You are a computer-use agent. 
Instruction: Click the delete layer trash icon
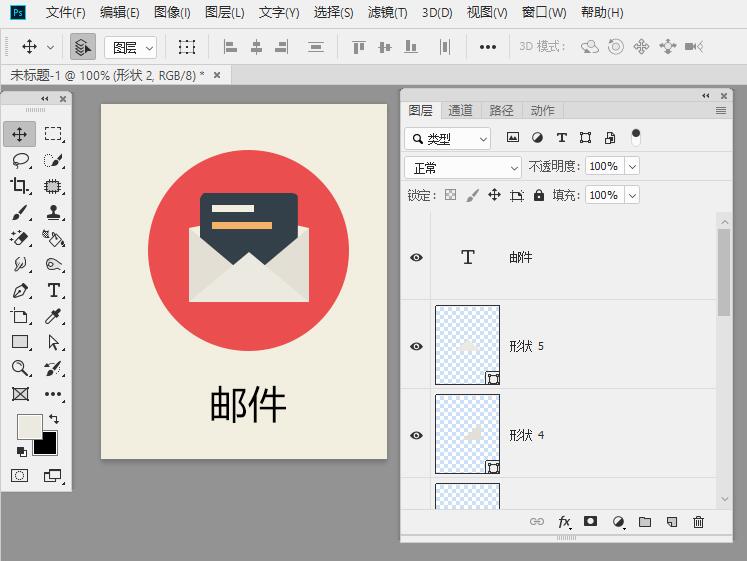coord(698,522)
